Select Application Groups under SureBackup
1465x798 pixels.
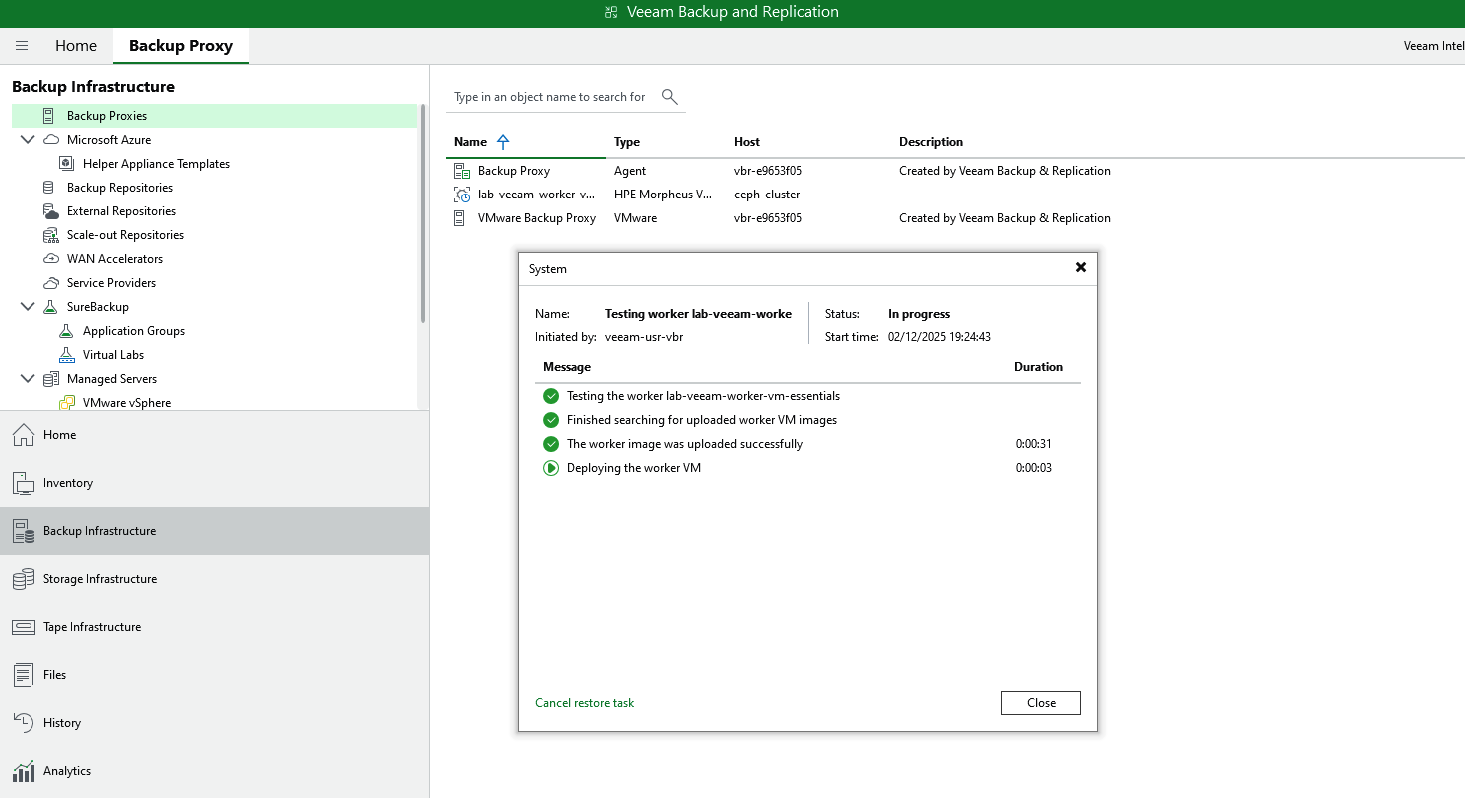(134, 331)
